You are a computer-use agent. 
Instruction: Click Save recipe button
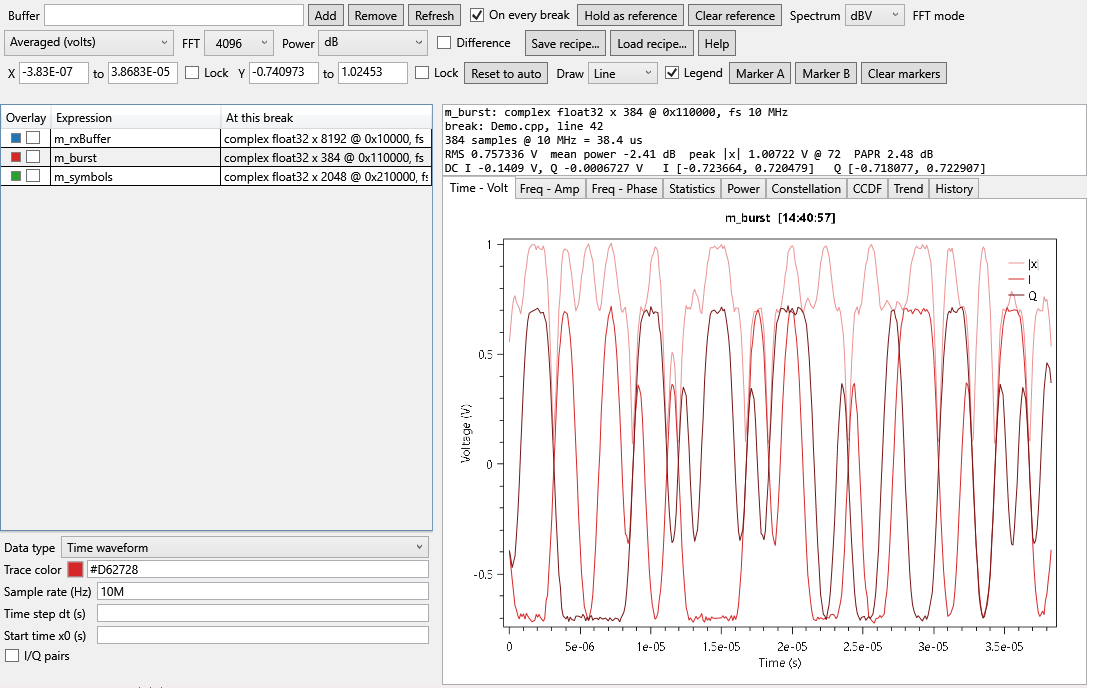[x=565, y=43]
